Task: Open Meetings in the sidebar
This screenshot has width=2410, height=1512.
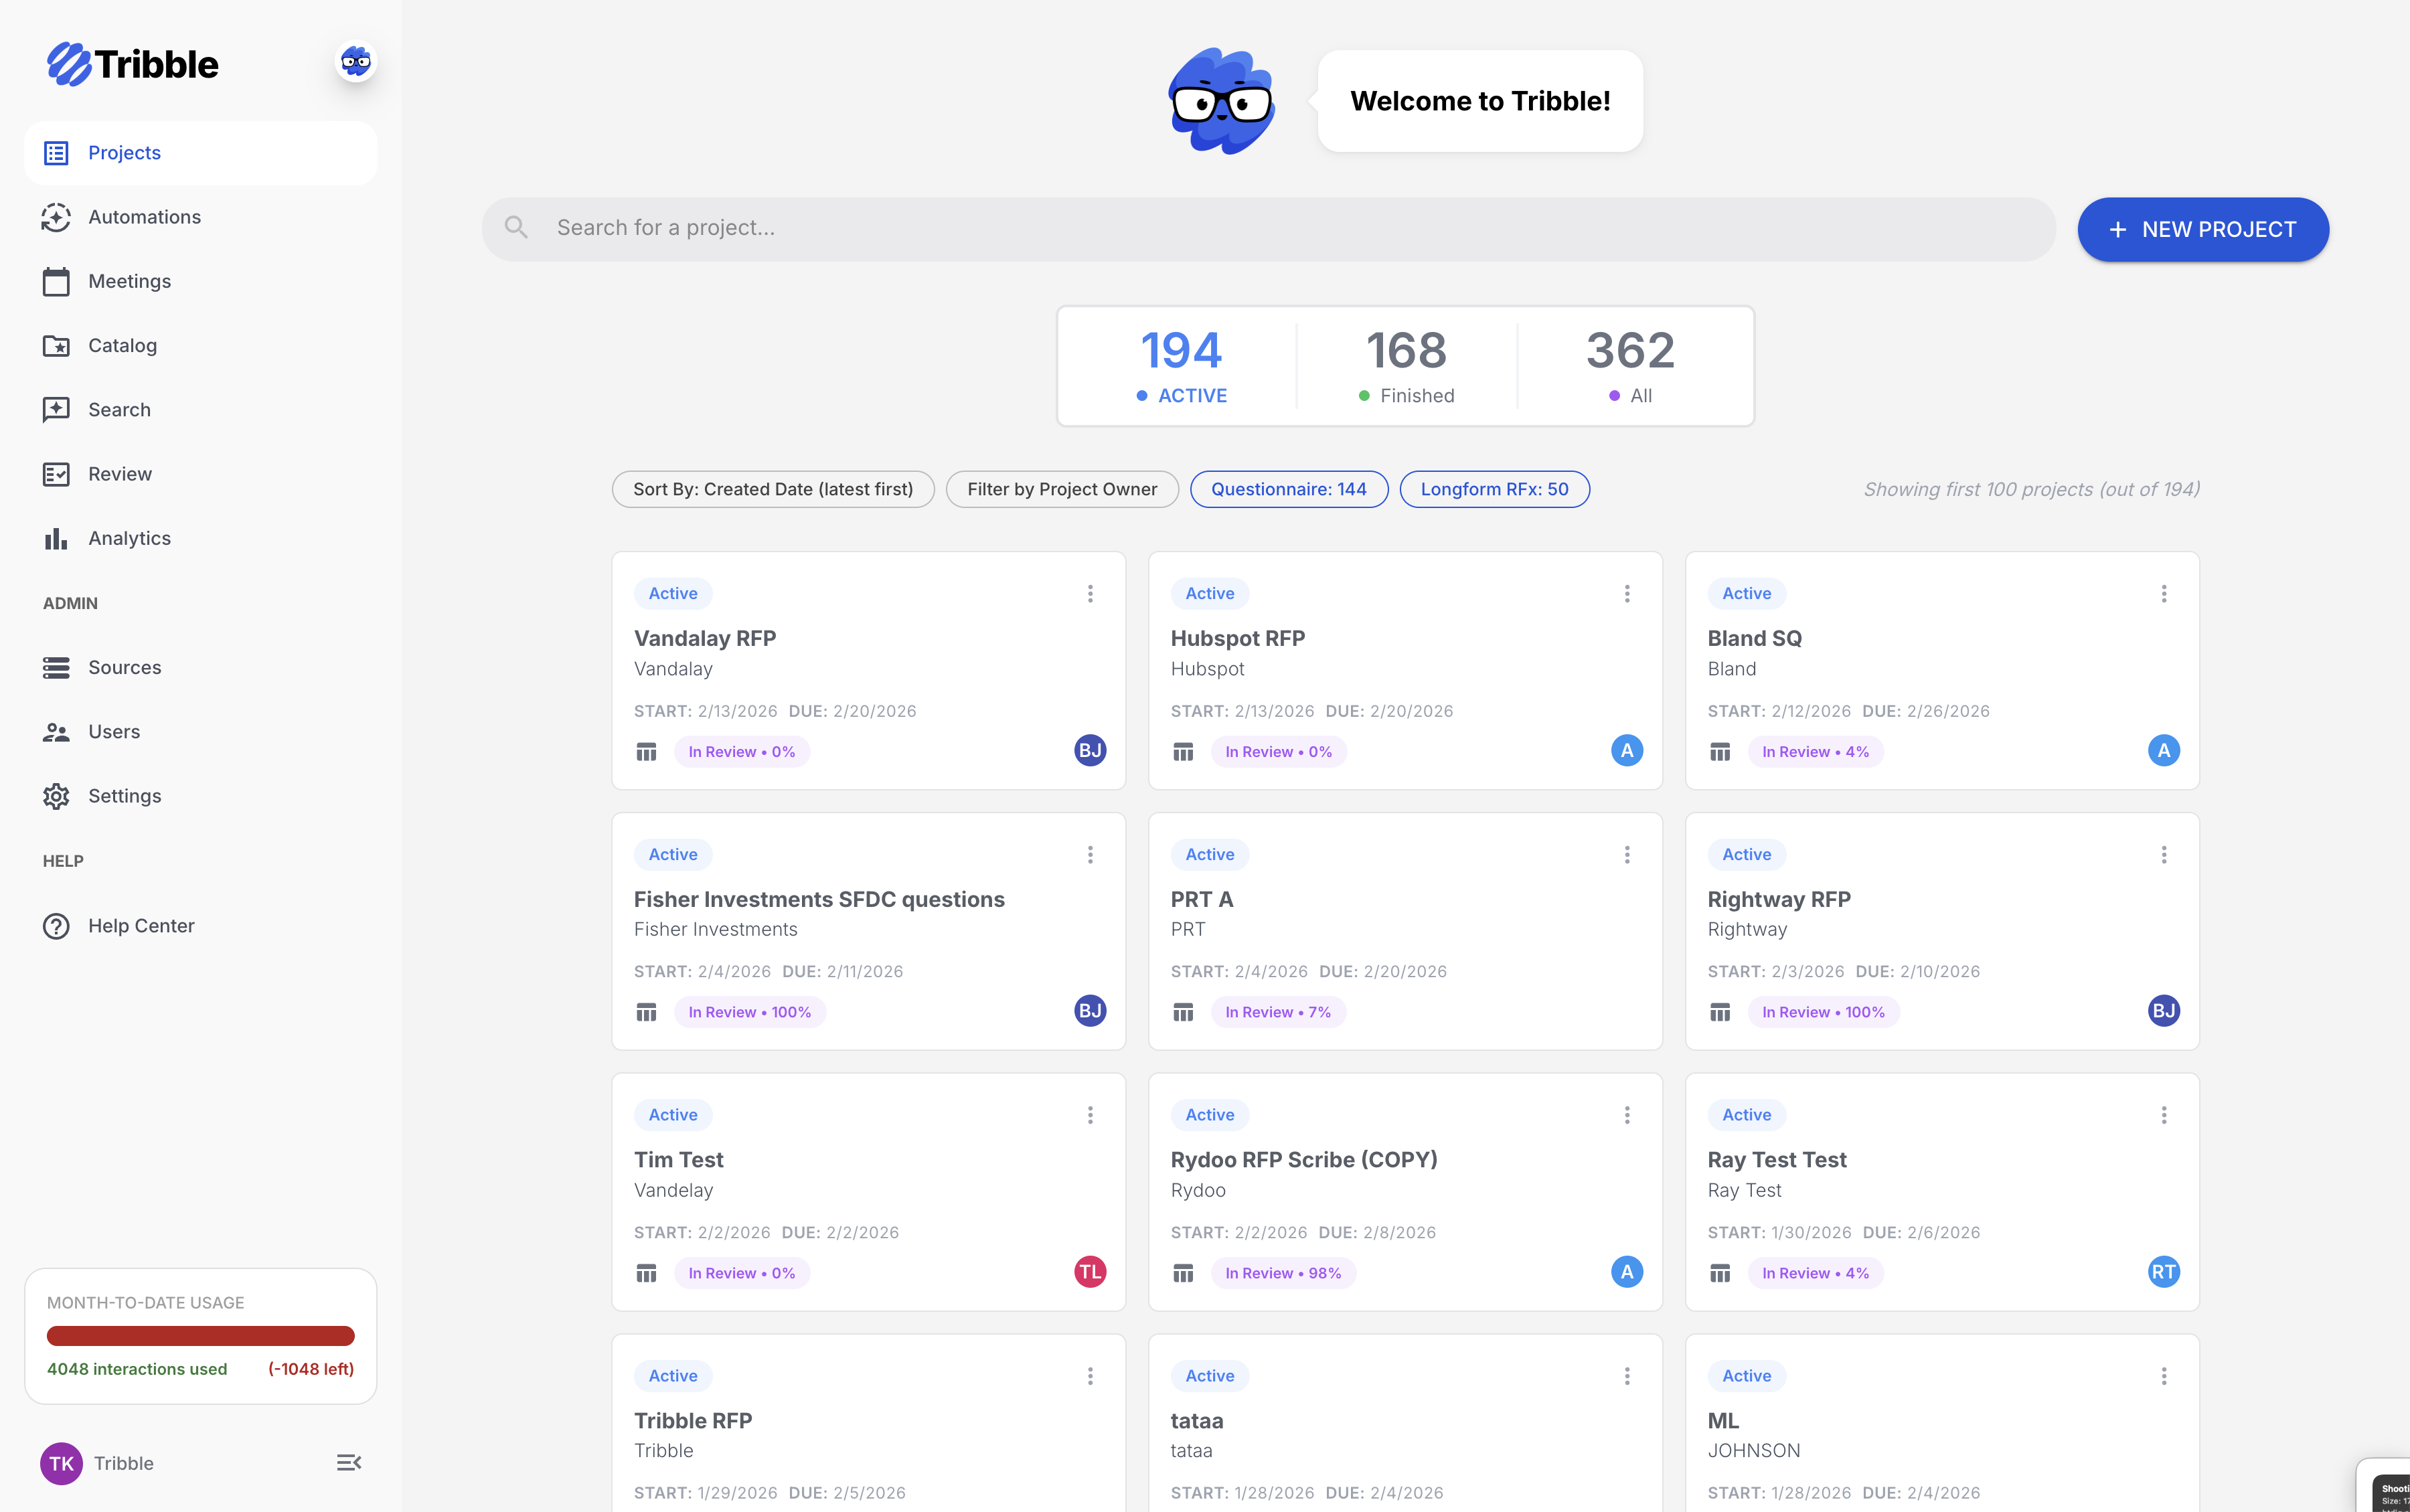Action: pyautogui.click(x=200, y=281)
